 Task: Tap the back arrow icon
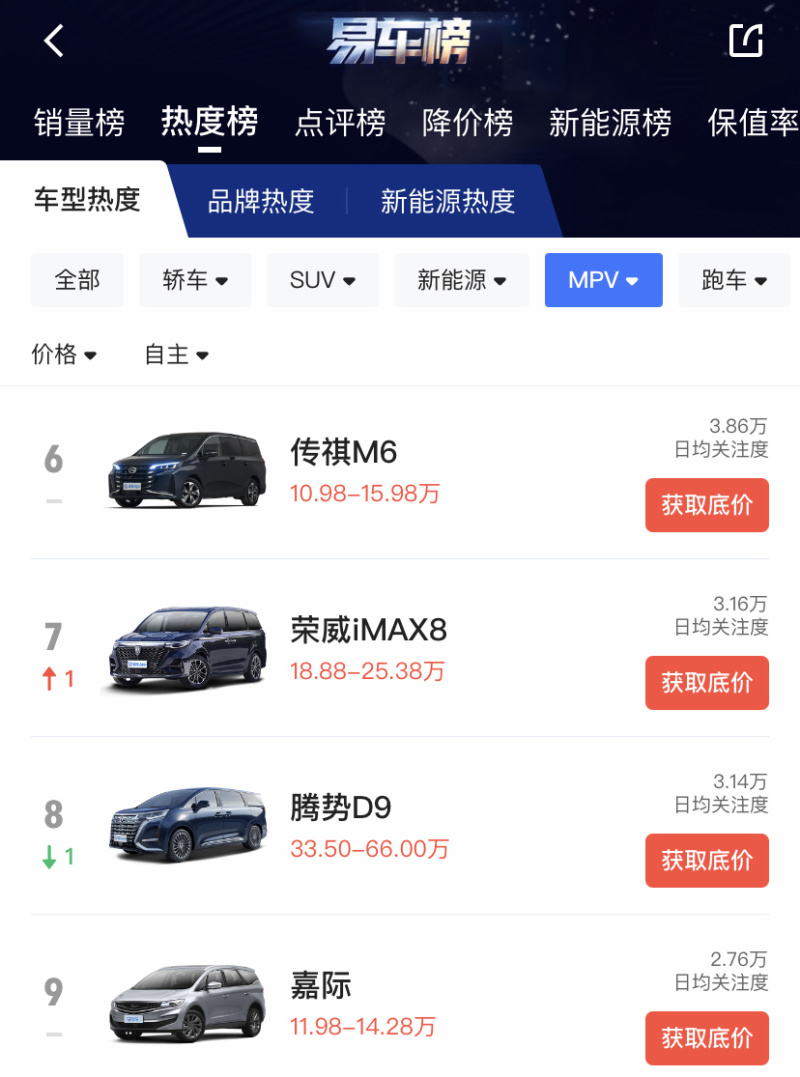pyautogui.click(x=54, y=41)
